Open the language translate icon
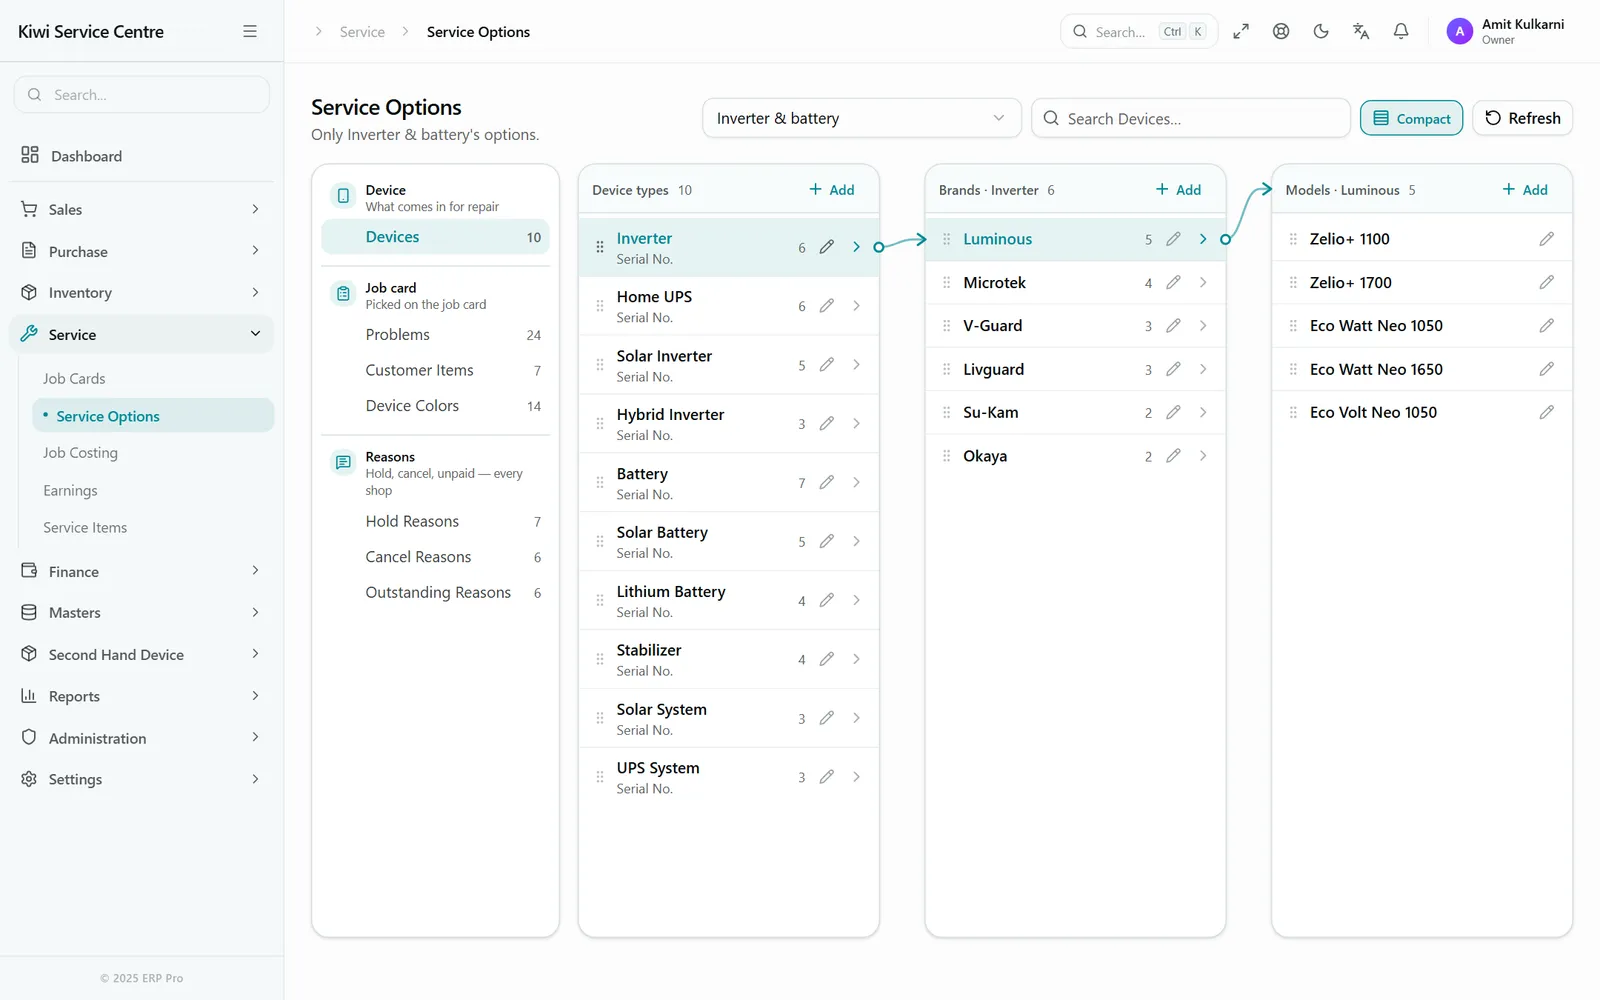This screenshot has height=1000, width=1600. pos(1361,32)
